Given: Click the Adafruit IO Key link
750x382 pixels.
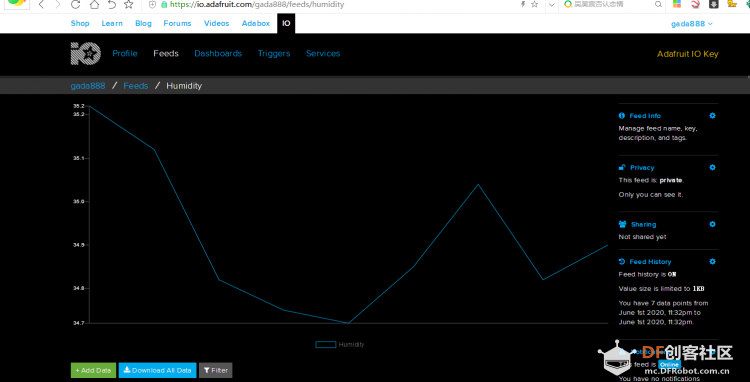Looking at the screenshot, I should [687, 54].
